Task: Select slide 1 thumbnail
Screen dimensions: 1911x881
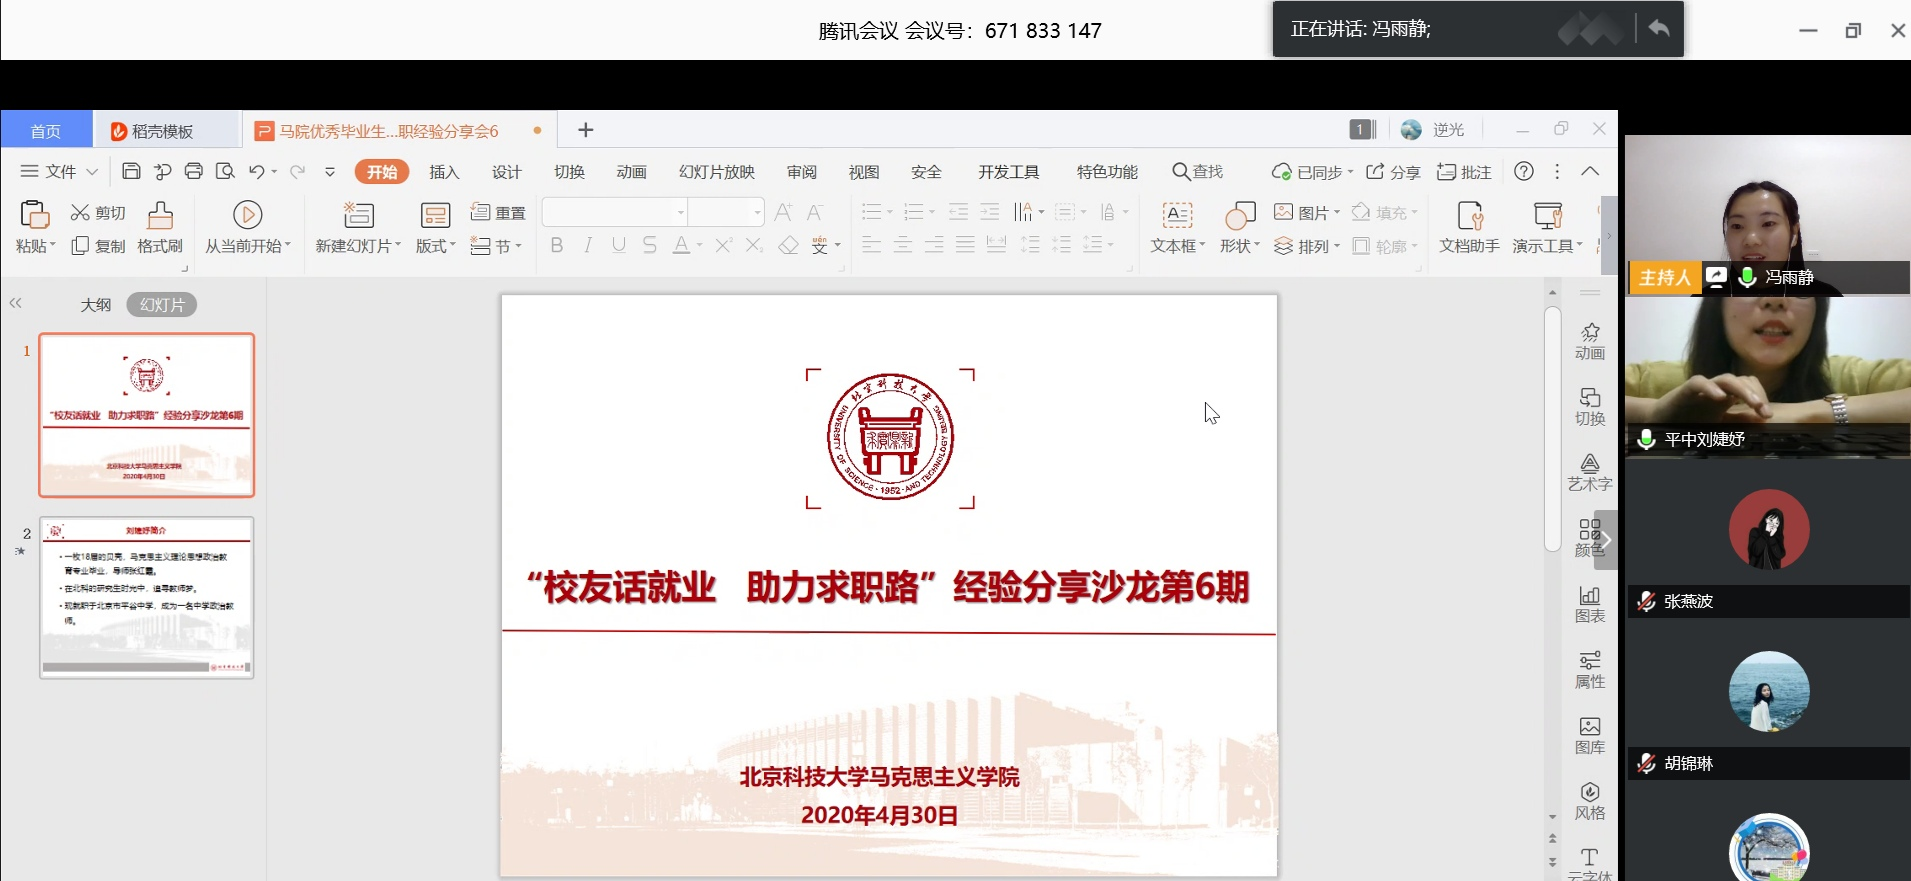Action: (147, 415)
